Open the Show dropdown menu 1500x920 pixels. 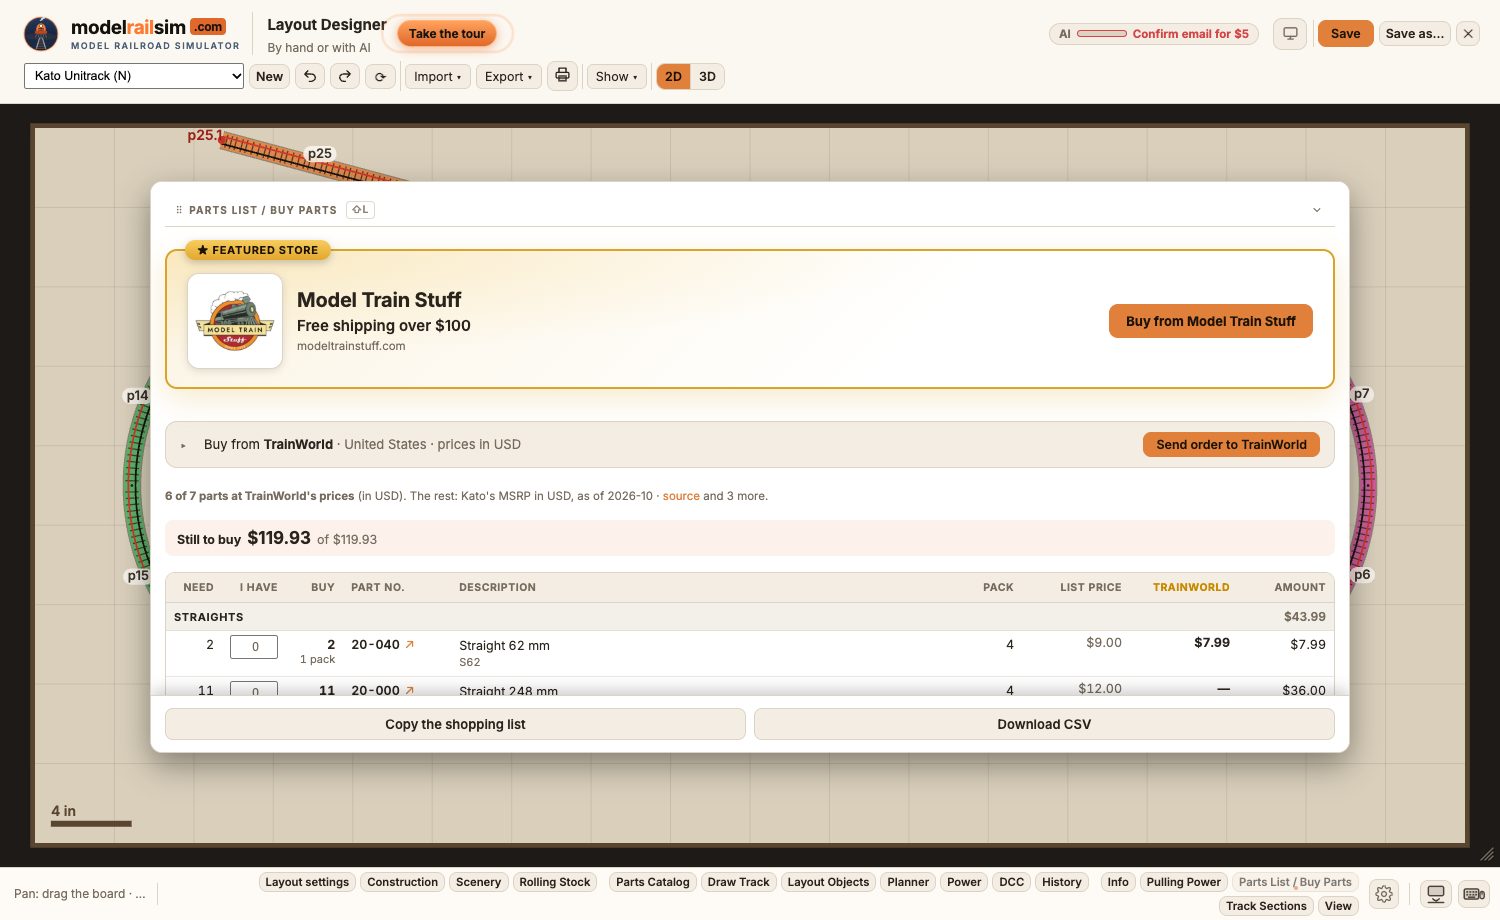coord(616,77)
